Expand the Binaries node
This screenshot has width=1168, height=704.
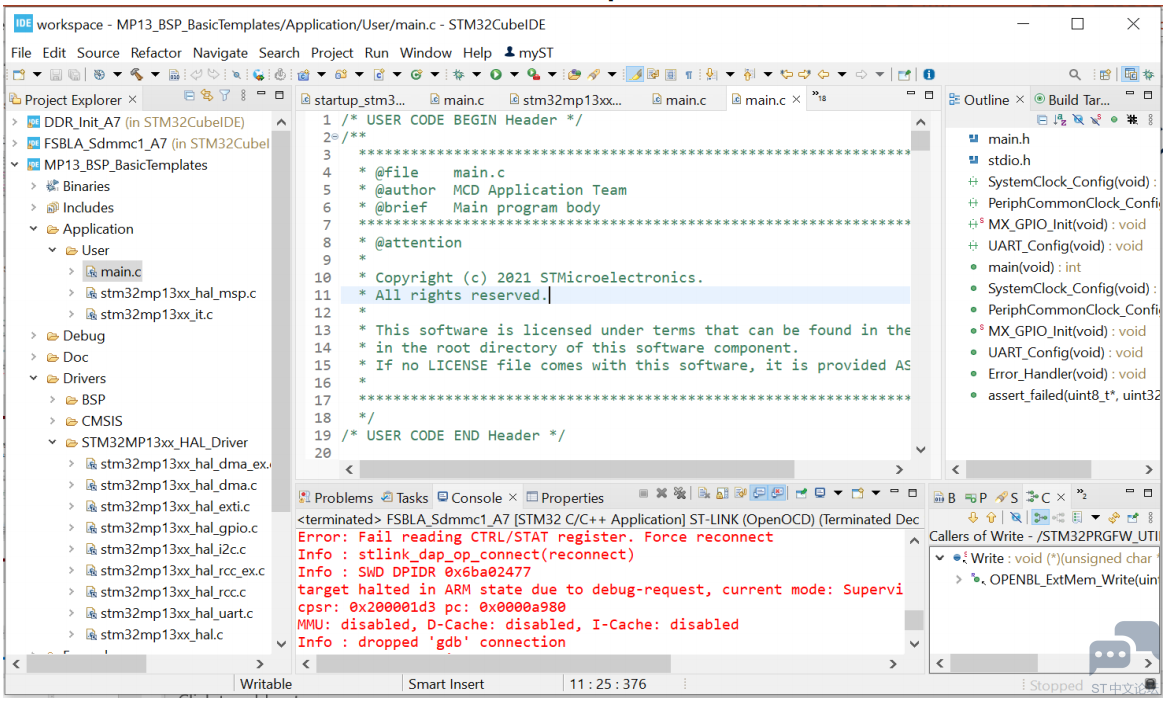(34, 185)
